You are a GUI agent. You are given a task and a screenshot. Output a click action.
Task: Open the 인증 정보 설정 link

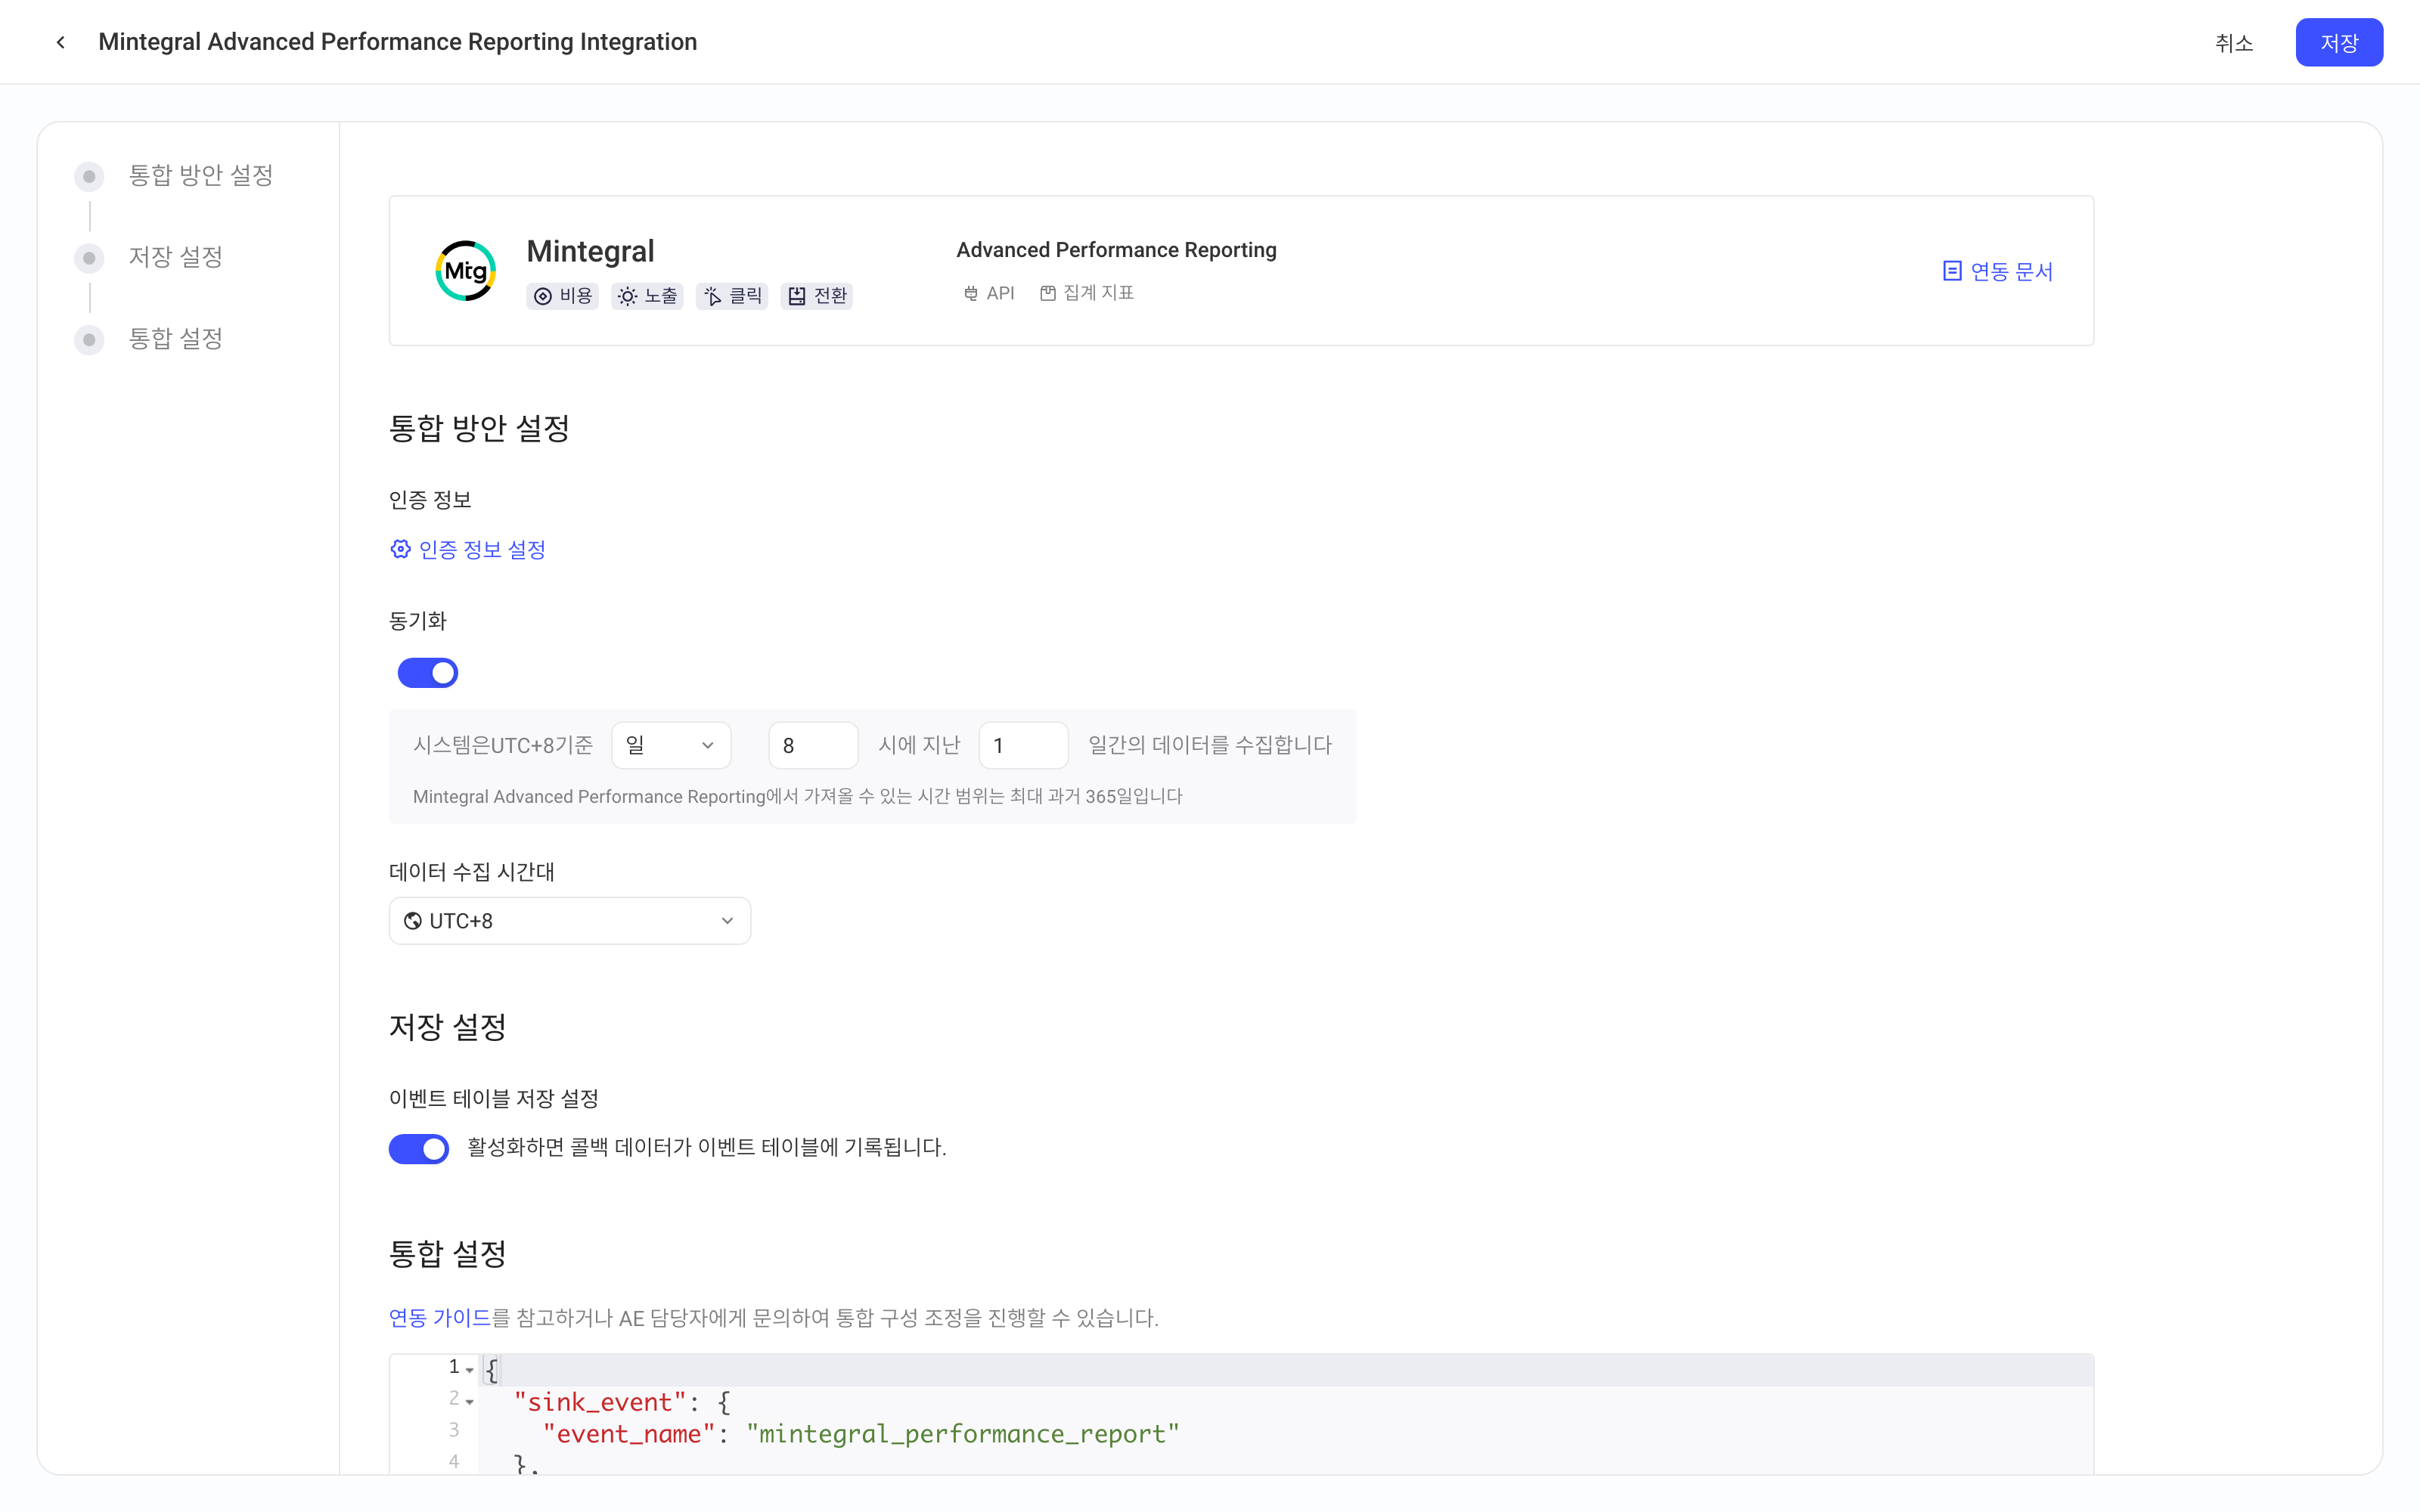(468, 549)
